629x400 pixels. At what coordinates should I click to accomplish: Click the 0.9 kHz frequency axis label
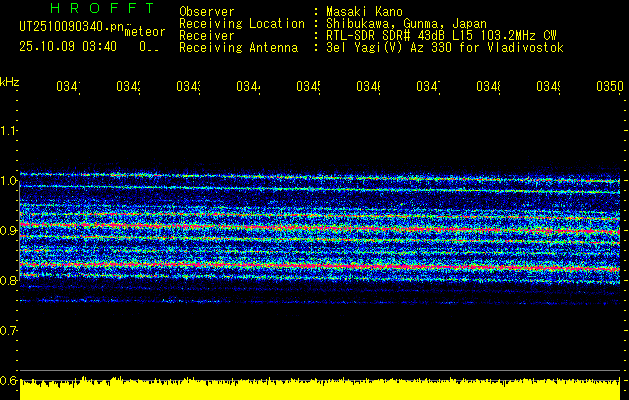9,231
